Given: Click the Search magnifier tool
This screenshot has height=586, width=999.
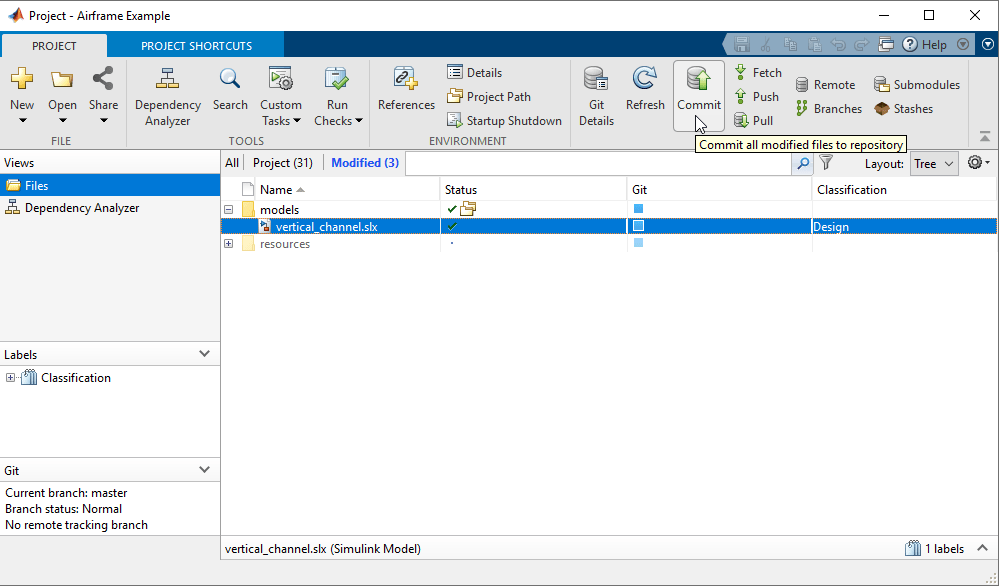Looking at the screenshot, I should click(x=230, y=89).
